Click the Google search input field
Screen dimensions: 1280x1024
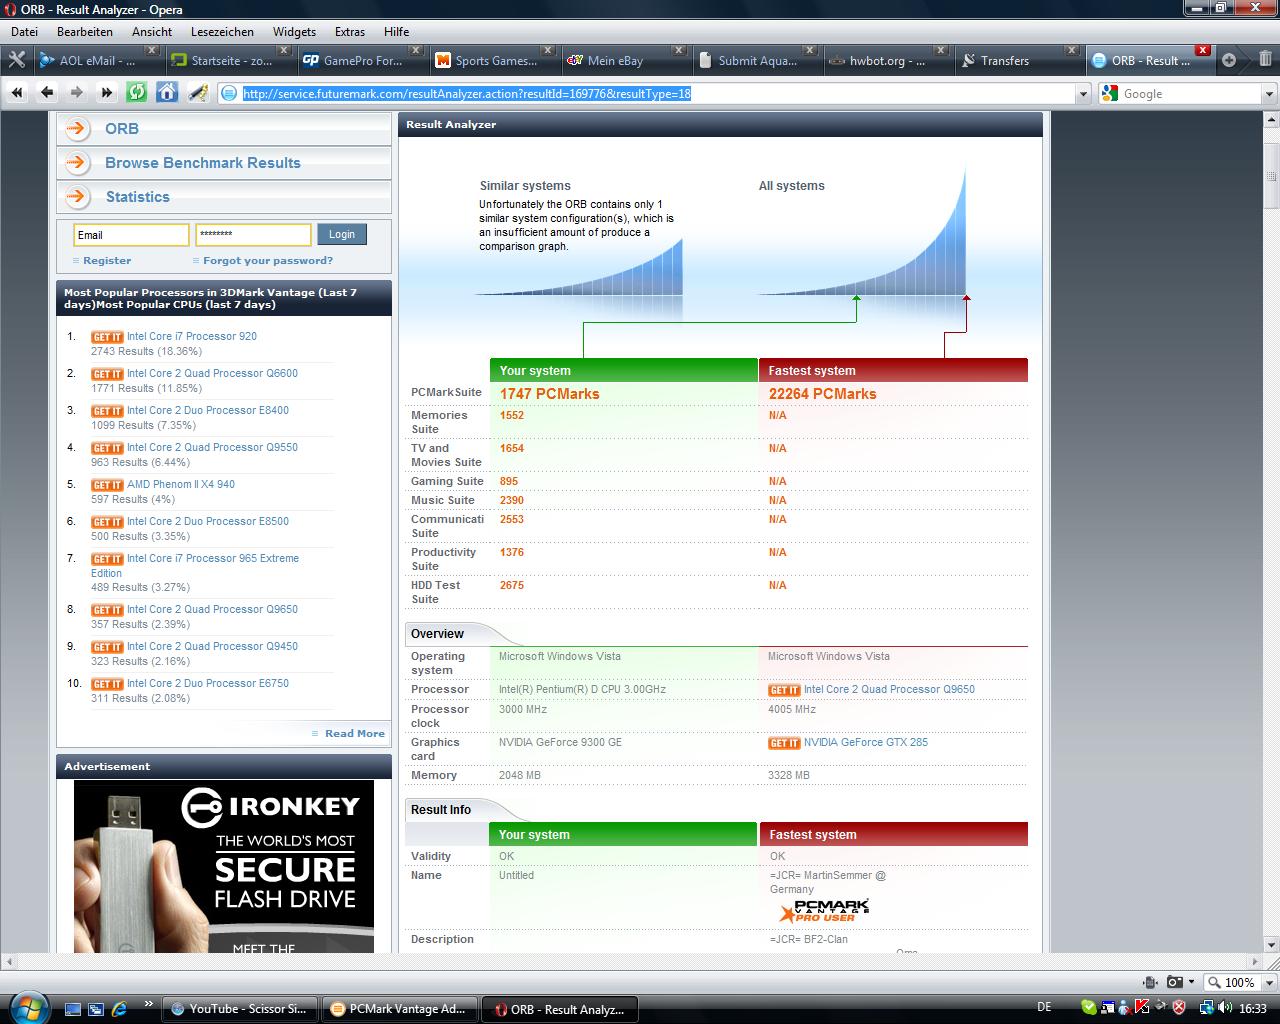click(x=1190, y=94)
